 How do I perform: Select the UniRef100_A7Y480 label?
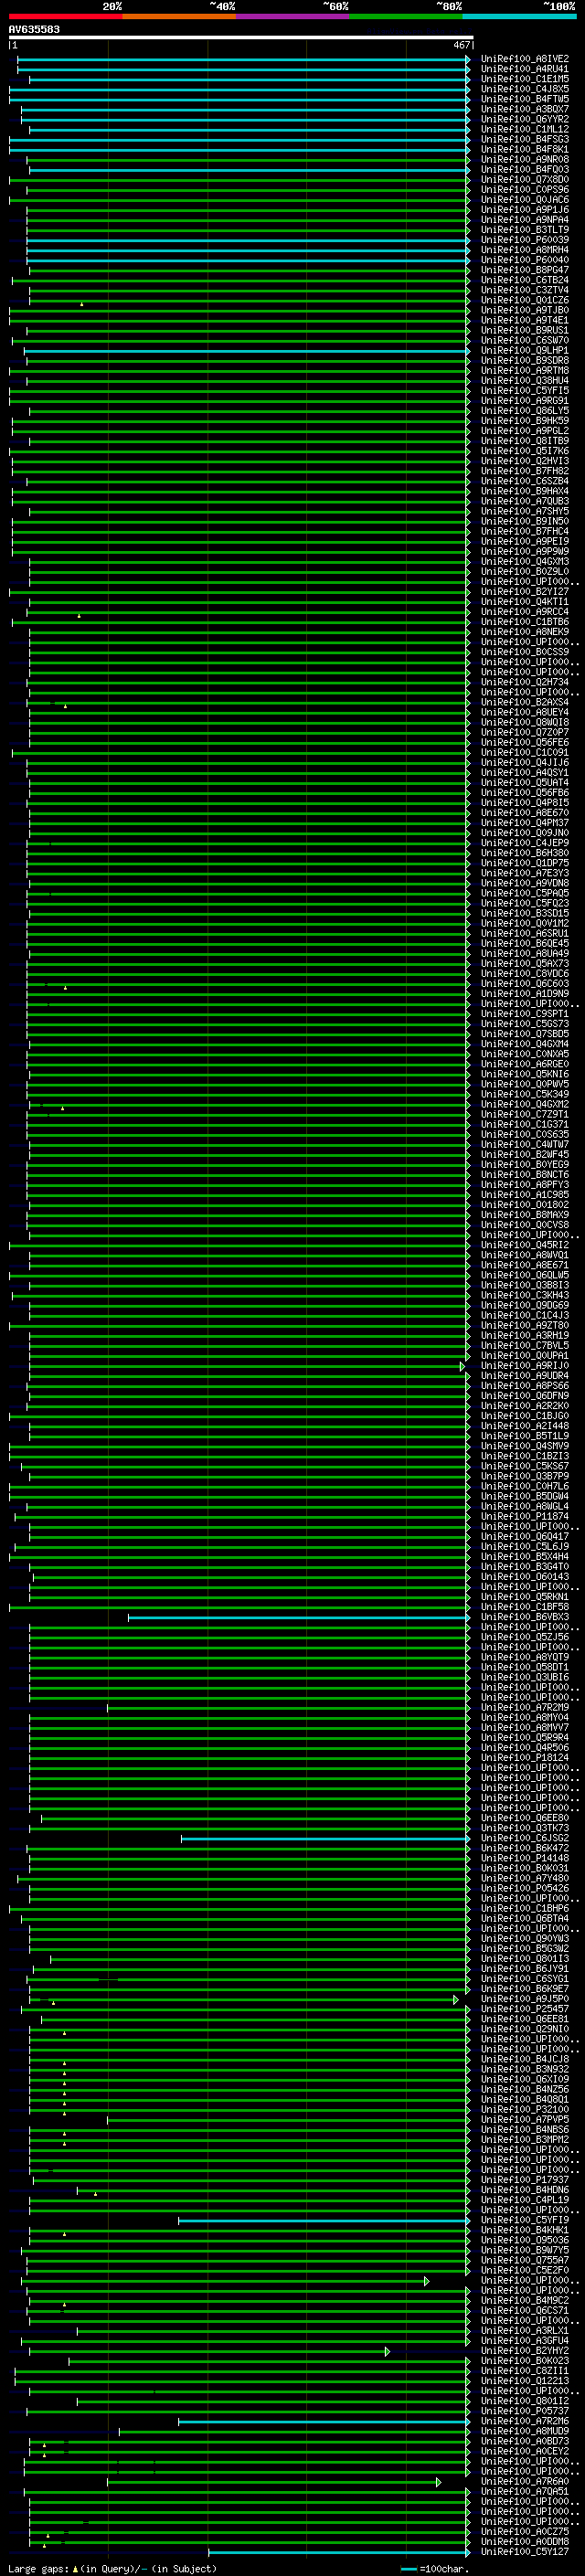(x=525, y=1878)
